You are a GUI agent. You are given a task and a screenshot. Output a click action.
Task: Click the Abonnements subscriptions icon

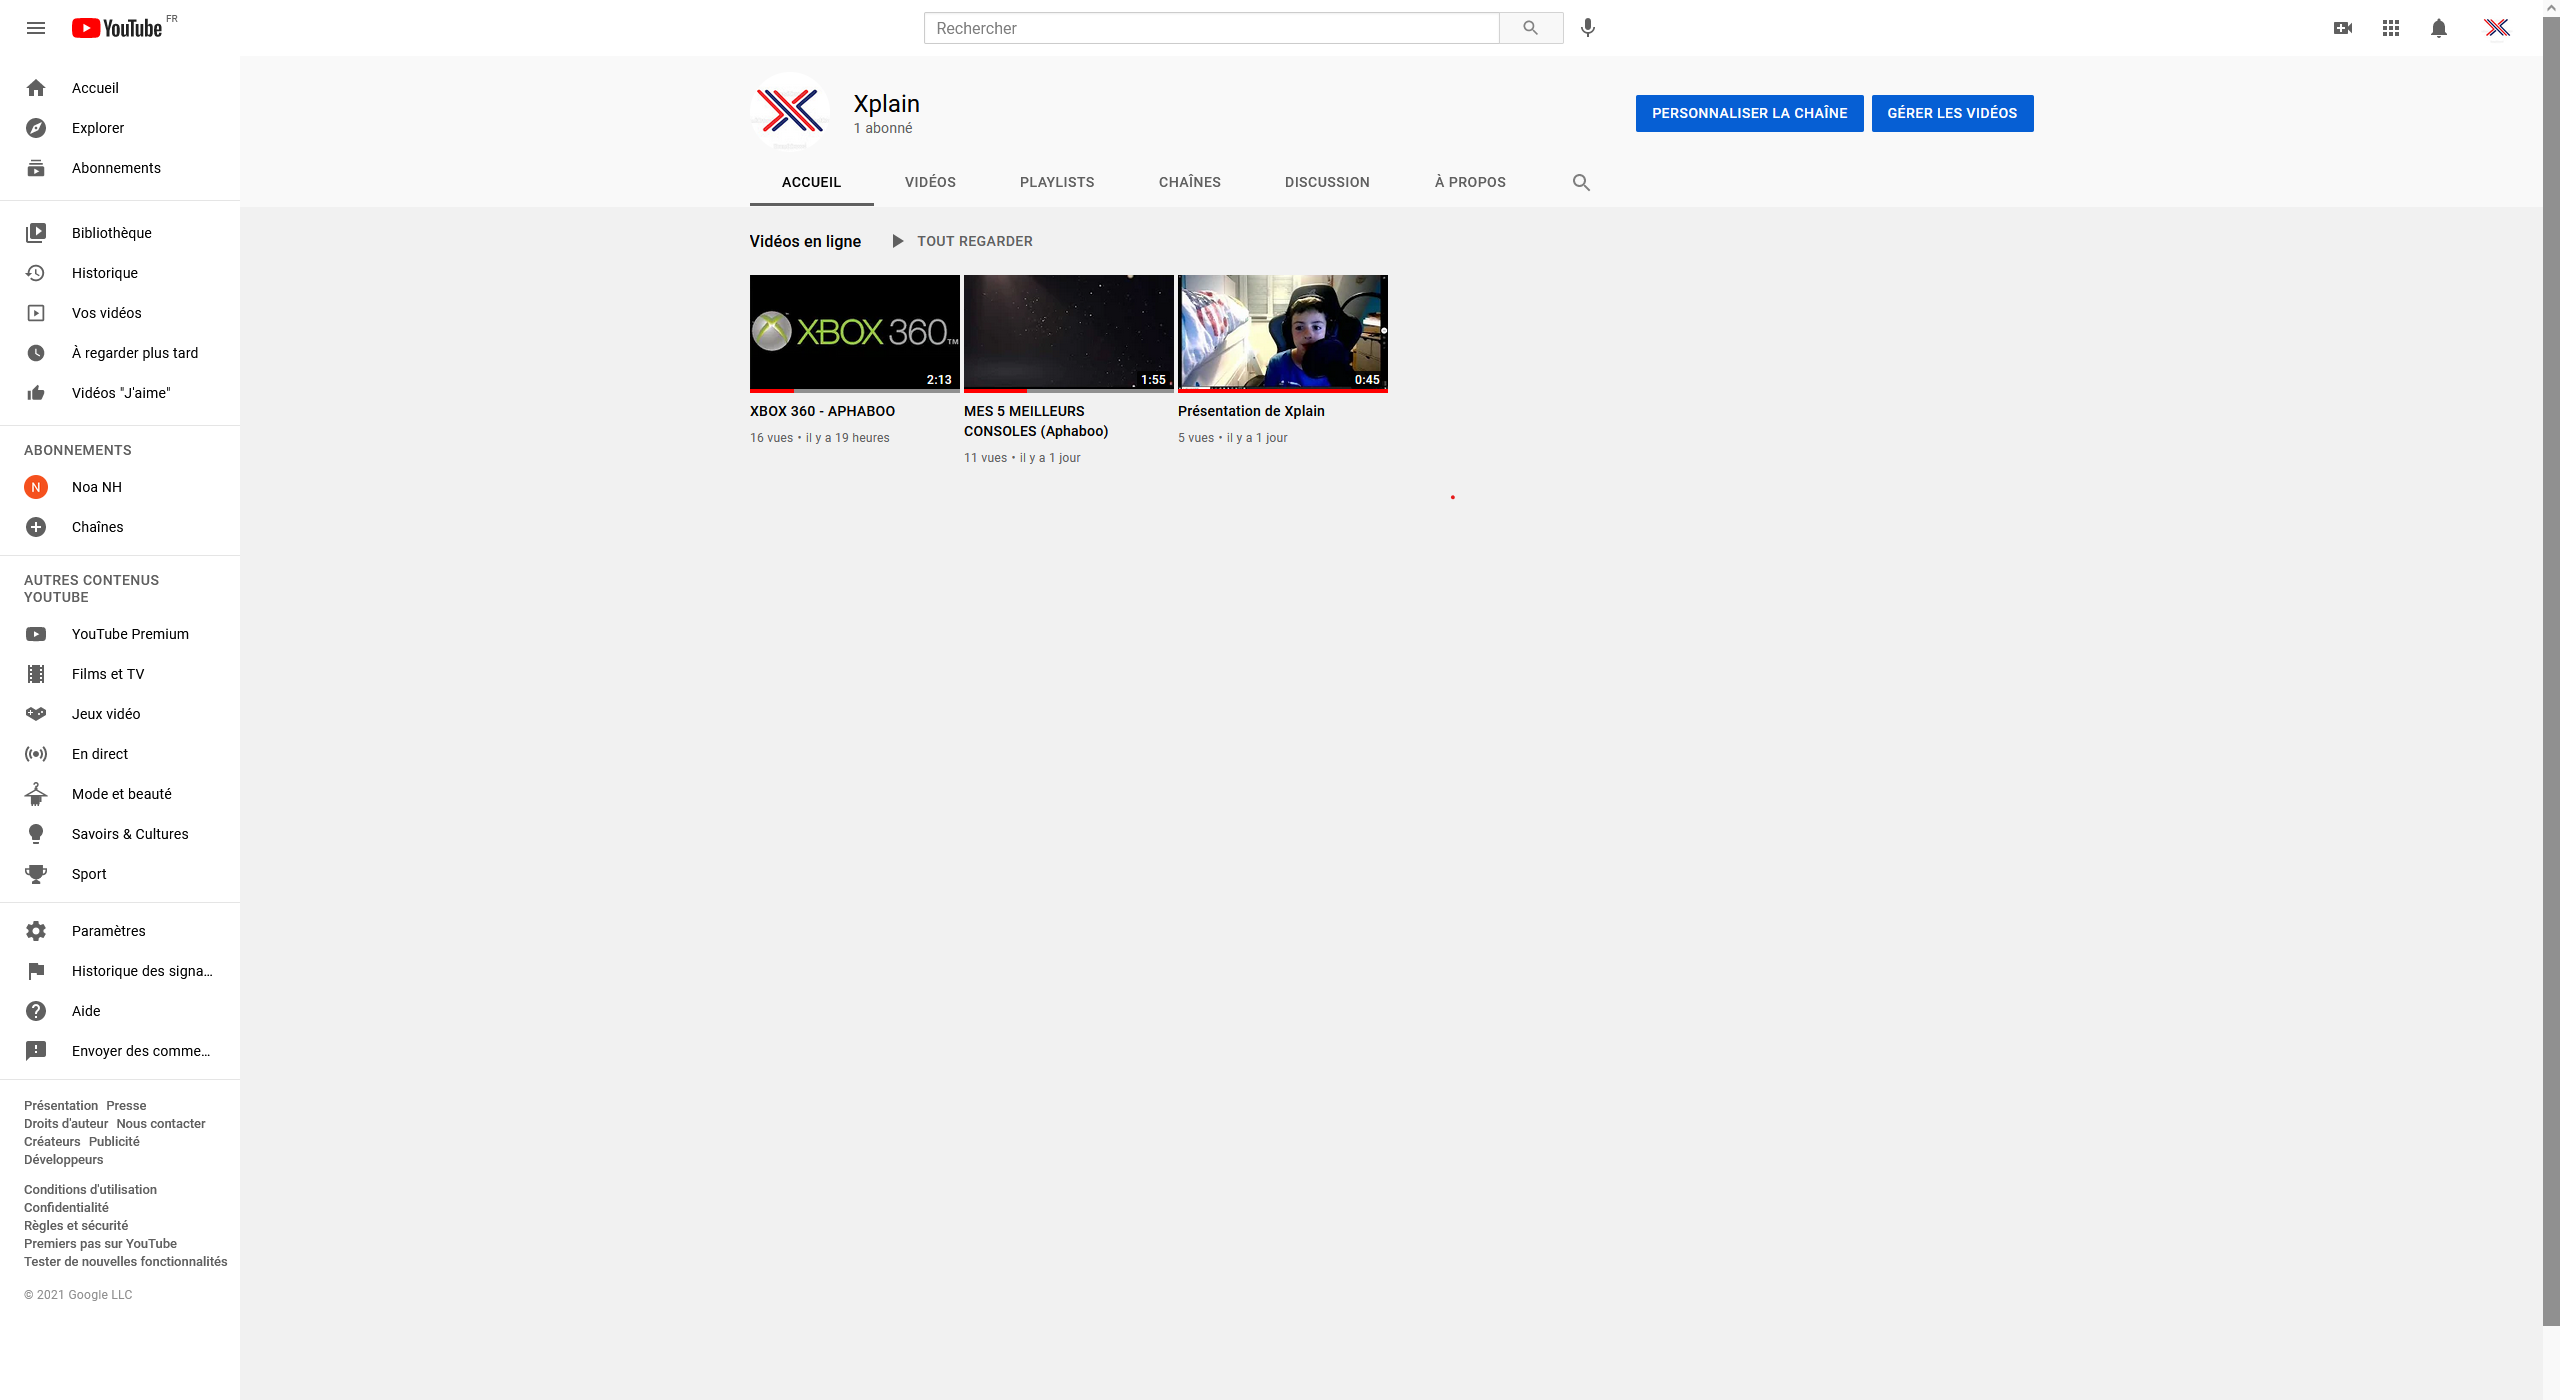point(36,168)
